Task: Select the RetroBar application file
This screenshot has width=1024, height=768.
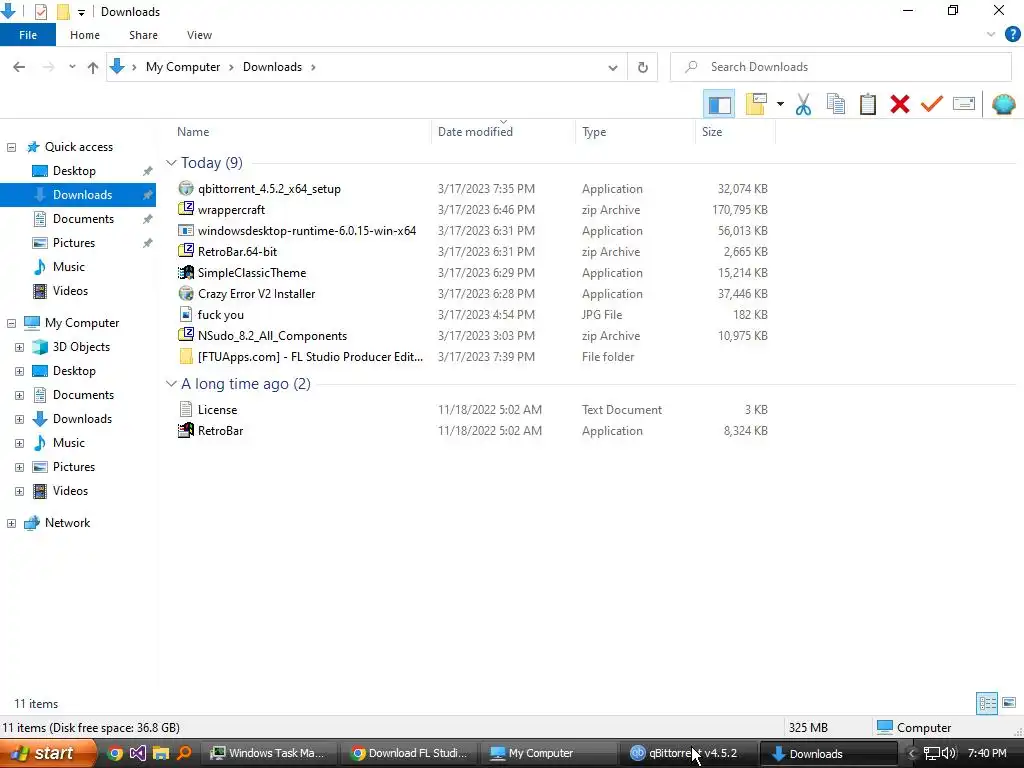Action: [x=220, y=431]
